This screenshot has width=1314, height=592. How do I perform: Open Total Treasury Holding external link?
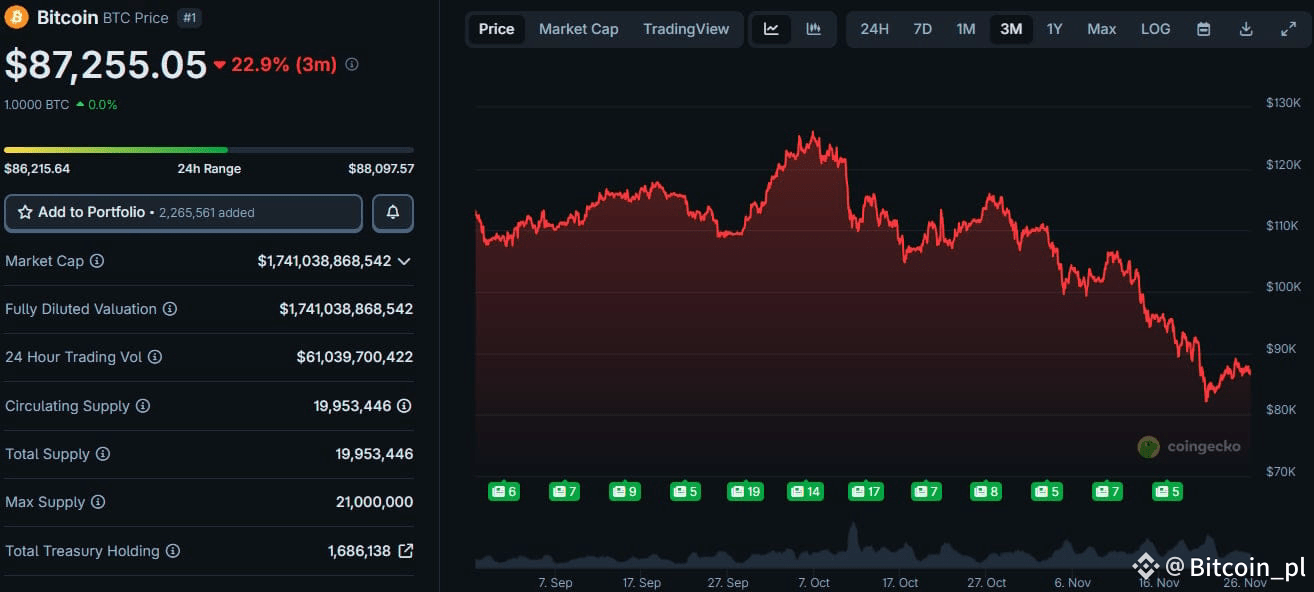point(405,551)
